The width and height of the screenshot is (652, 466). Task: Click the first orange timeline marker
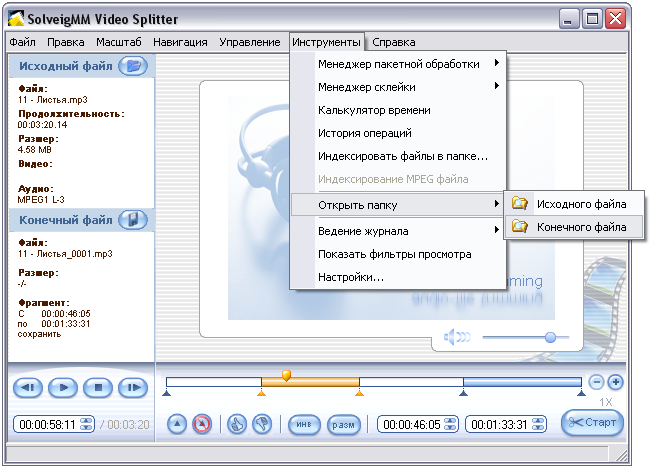pos(261,392)
